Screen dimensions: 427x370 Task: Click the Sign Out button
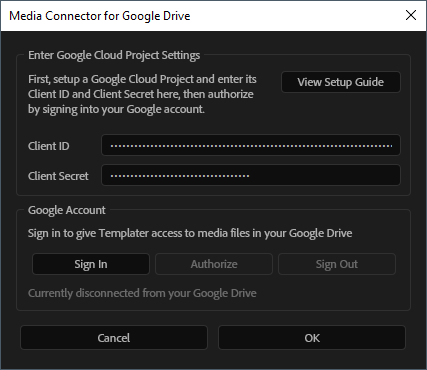pyautogui.click(x=337, y=264)
